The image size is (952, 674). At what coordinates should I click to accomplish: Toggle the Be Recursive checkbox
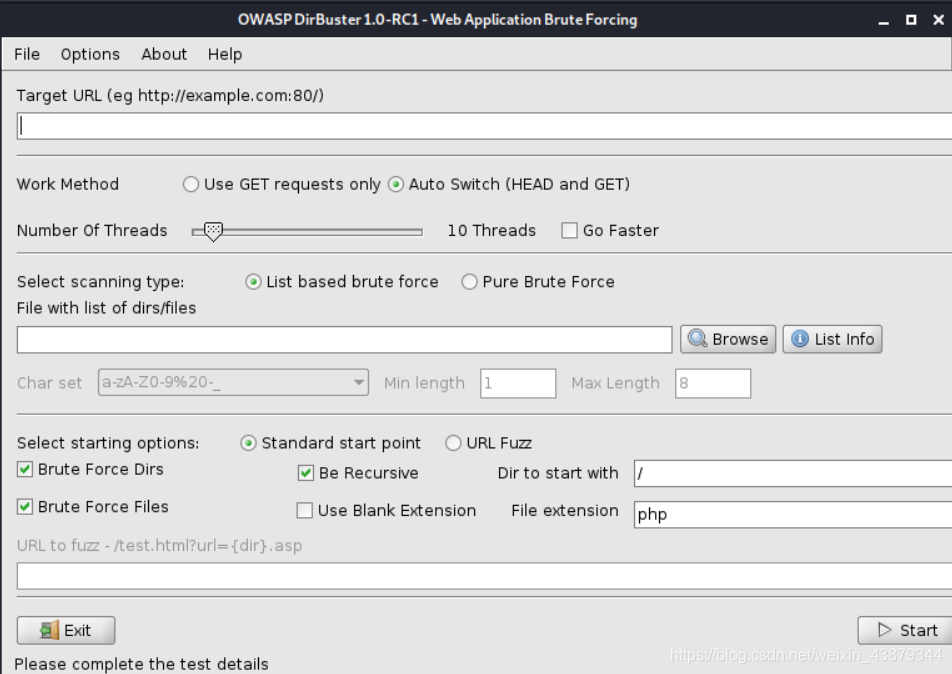click(306, 473)
